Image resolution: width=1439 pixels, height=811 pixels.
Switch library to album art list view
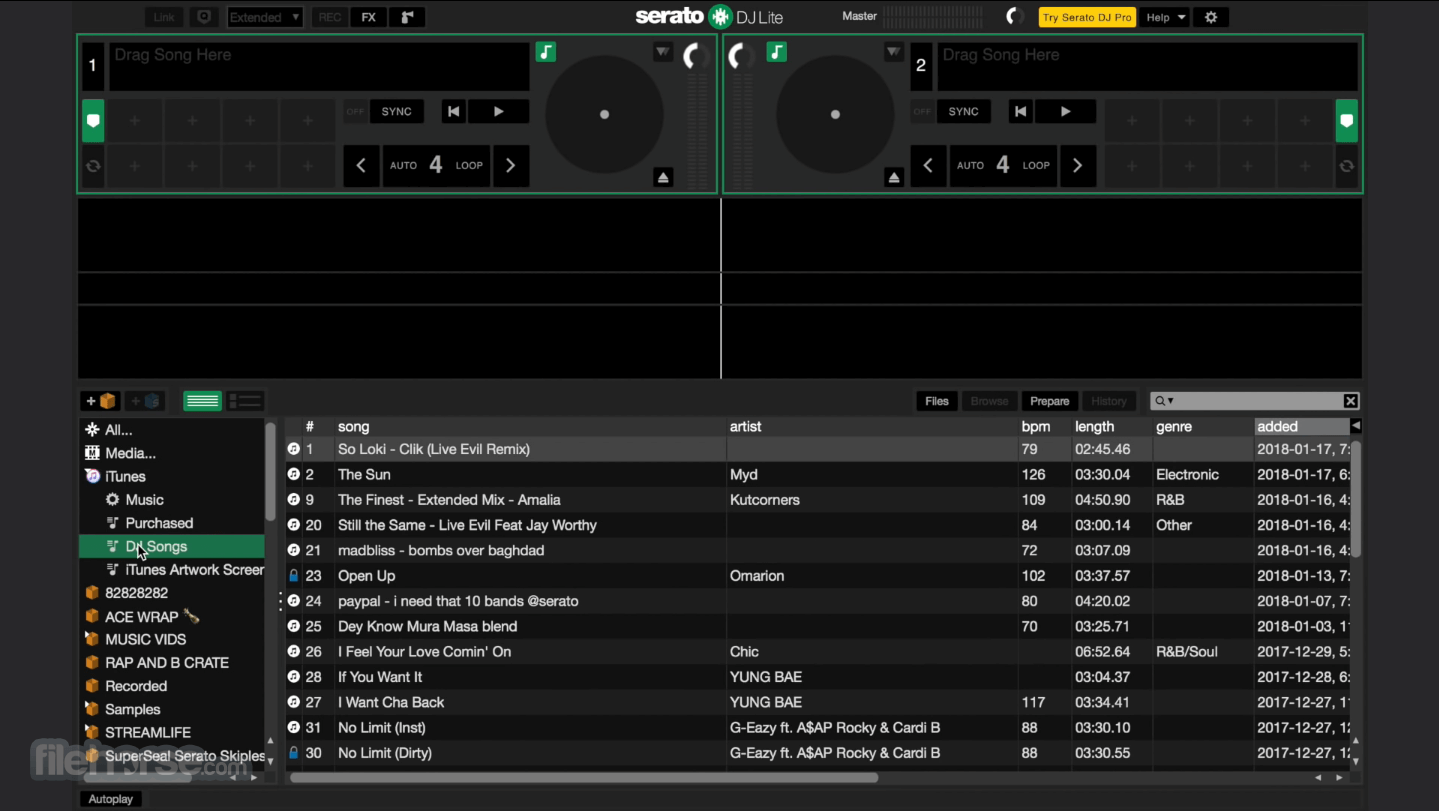[x=245, y=401]
